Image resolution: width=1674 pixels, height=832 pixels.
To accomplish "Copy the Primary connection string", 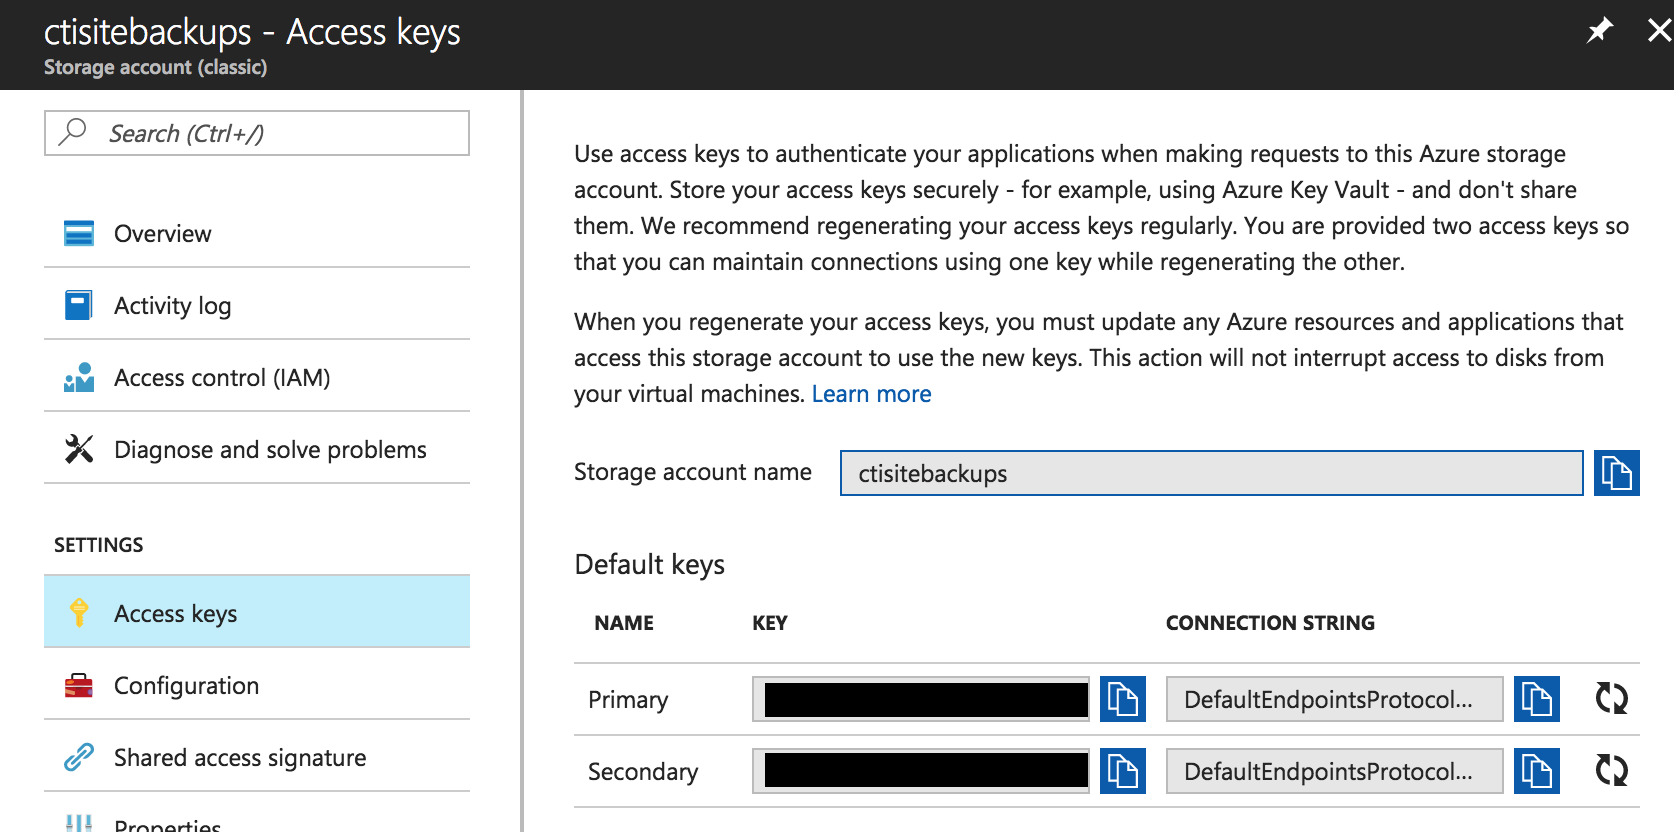I will point(1537,699).
